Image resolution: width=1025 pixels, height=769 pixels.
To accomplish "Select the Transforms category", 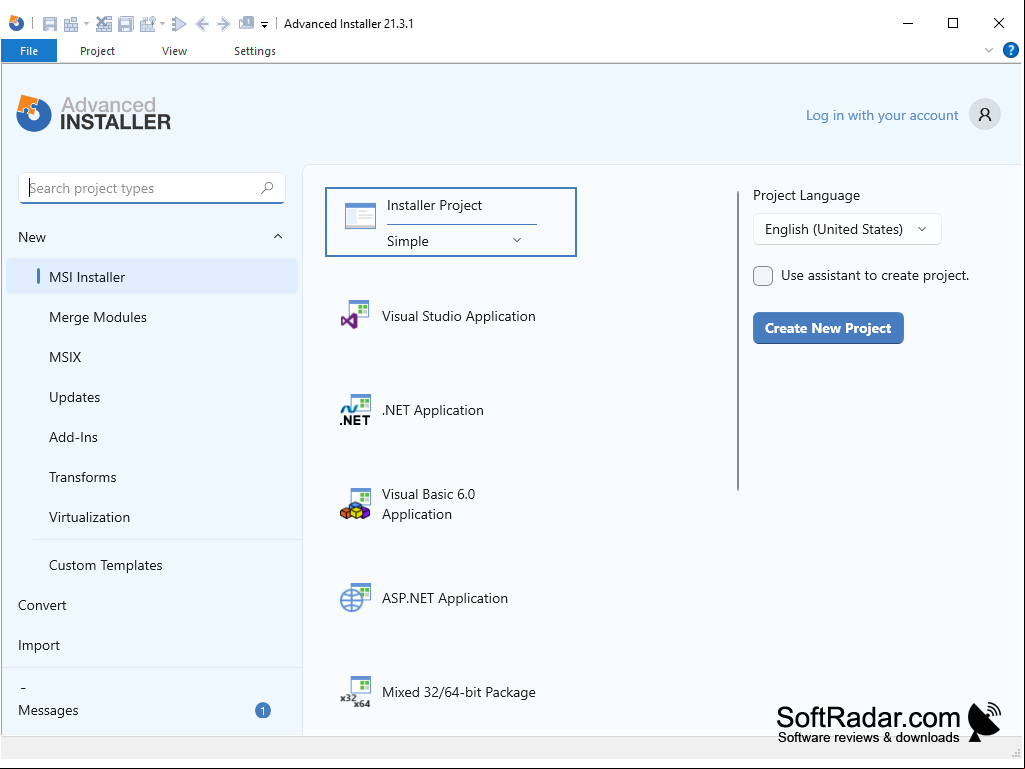I will pos(82,477).
